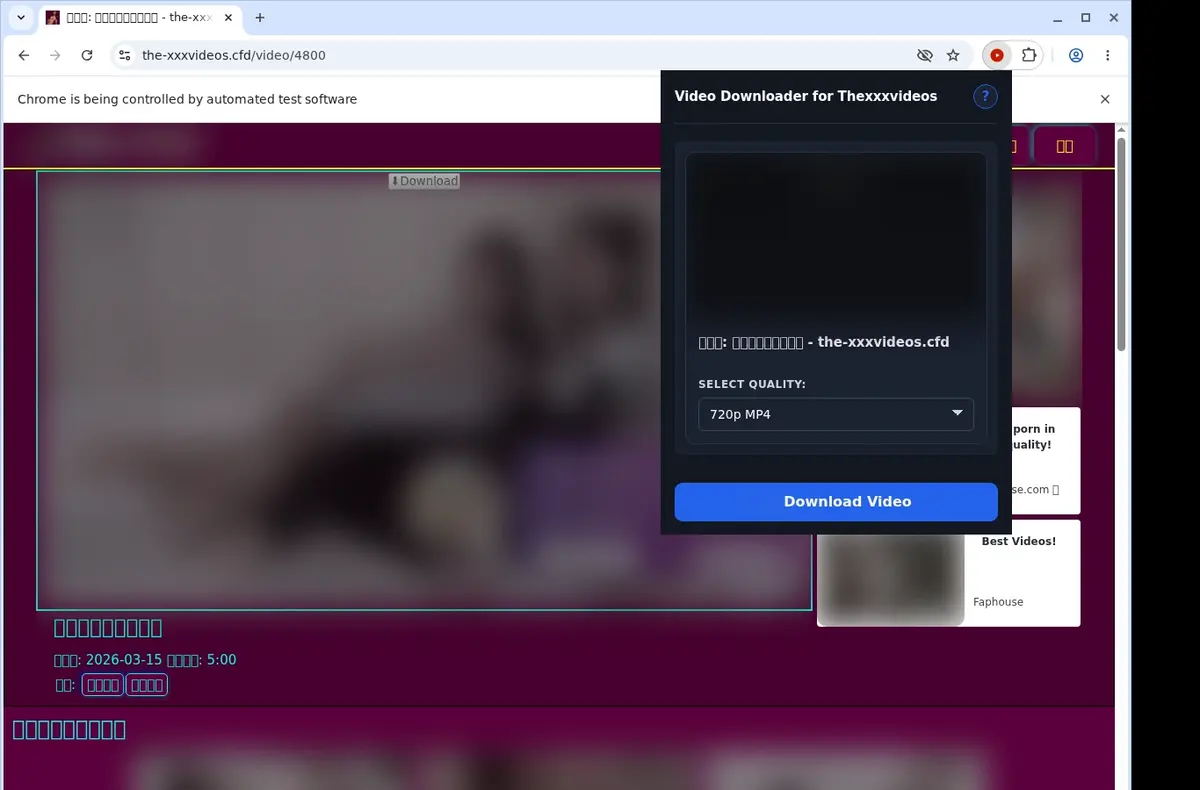Bookmark this page with the star icon

(953, 56)
